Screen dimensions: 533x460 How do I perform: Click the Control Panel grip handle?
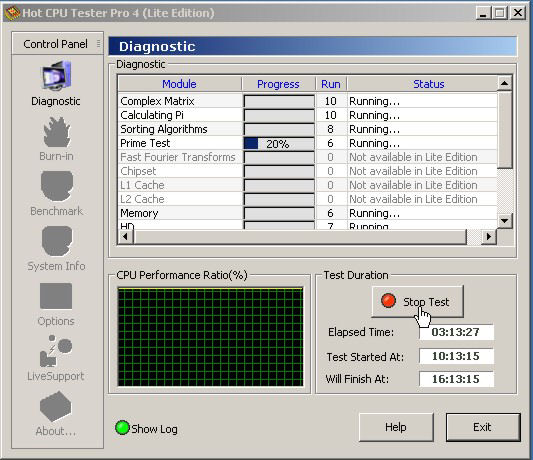[98, 44]
